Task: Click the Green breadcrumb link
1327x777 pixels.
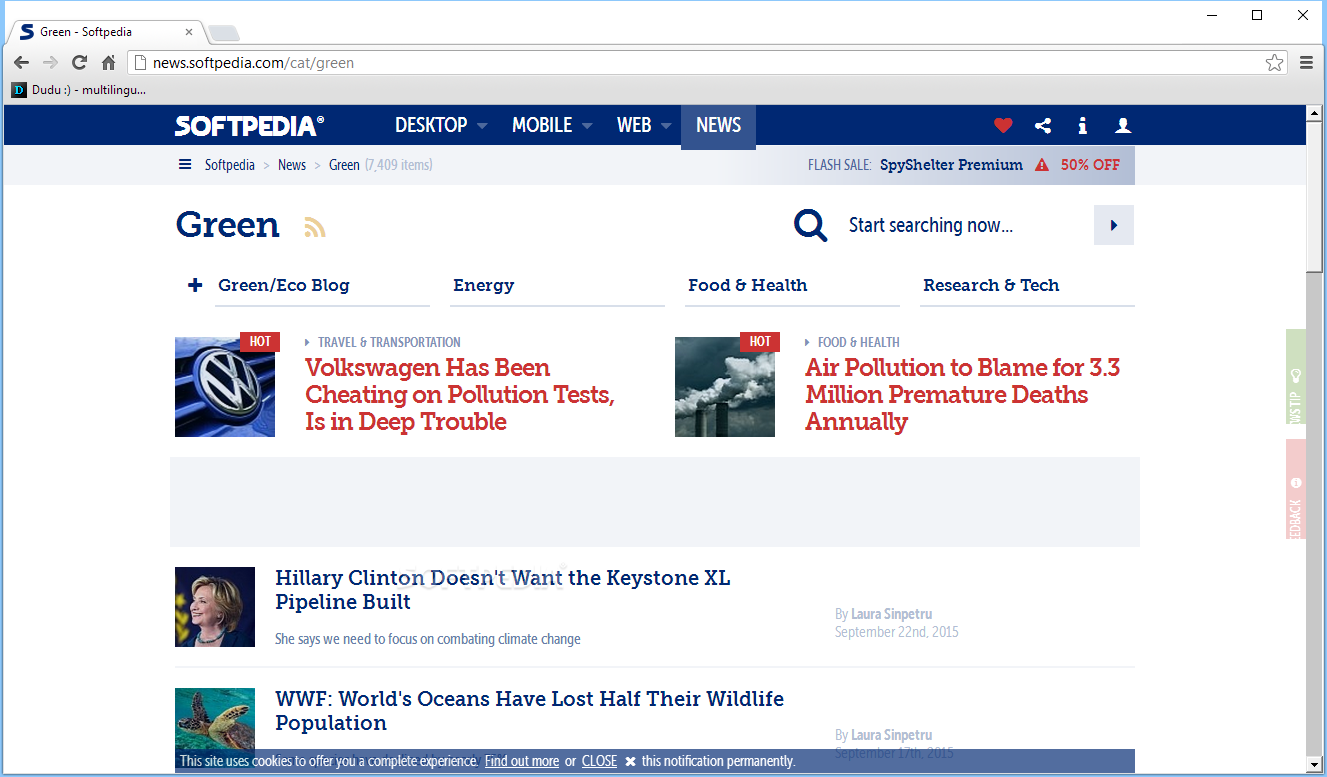Action: click(344, 165)
